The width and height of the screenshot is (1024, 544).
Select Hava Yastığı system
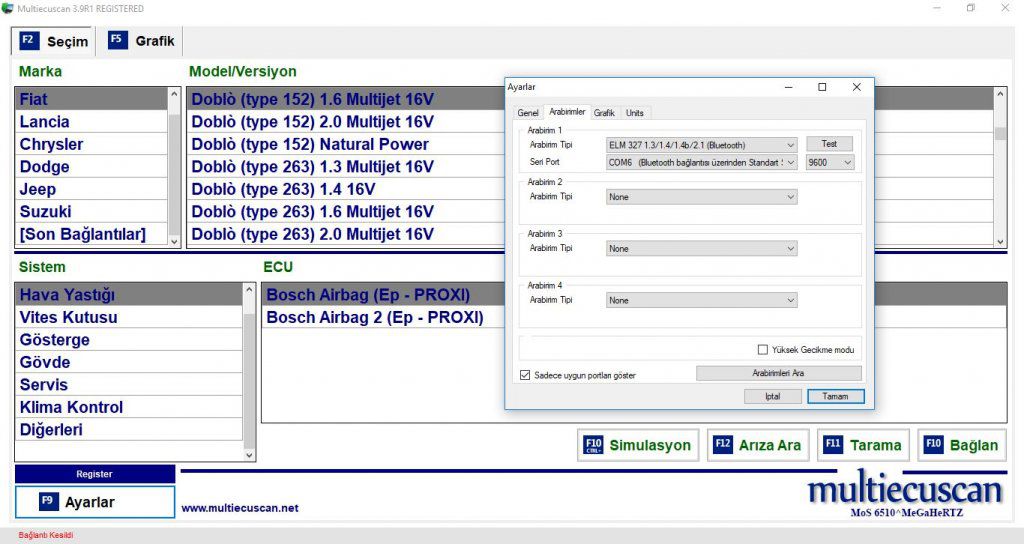tap(129, 295)
